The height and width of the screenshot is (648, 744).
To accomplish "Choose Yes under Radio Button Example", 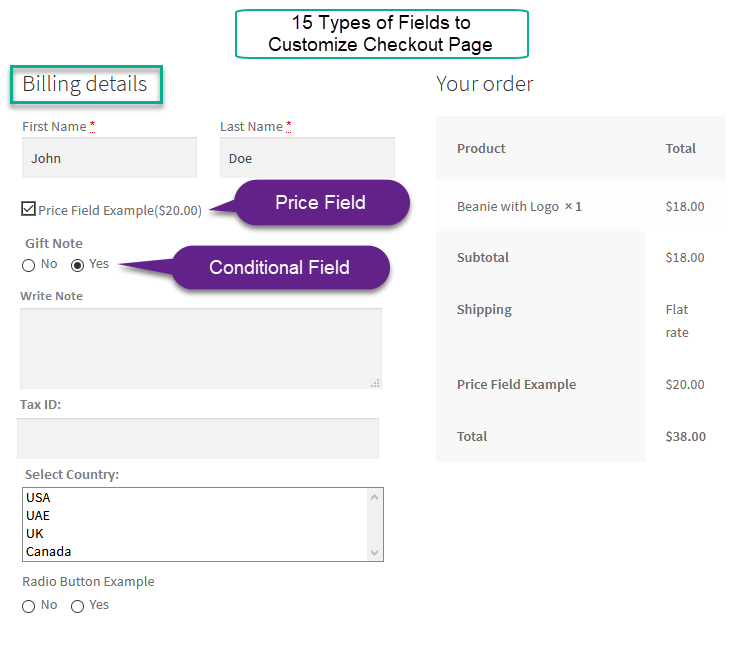I will coord(78,606).
